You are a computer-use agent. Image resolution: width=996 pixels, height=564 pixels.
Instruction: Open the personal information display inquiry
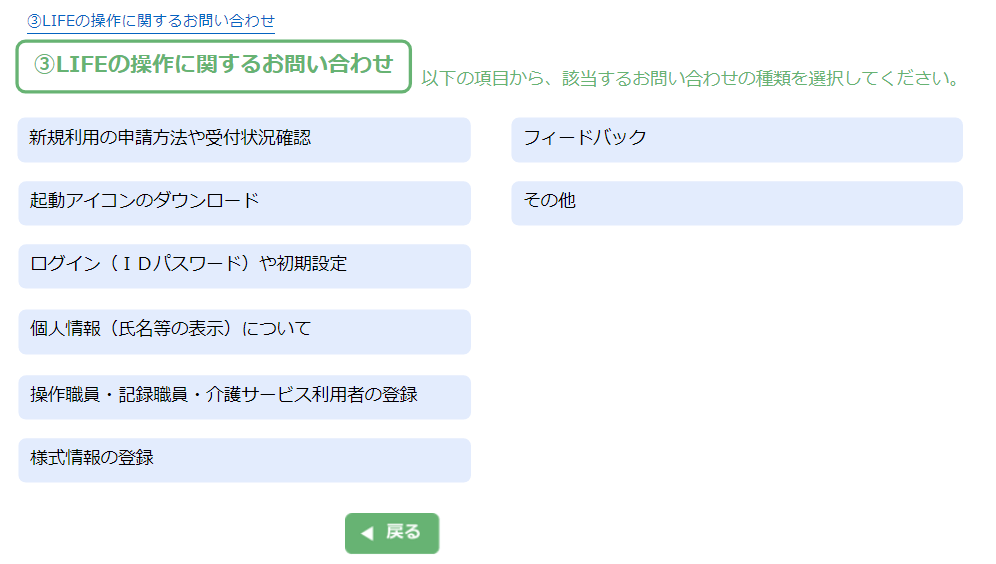click(244, 330)
